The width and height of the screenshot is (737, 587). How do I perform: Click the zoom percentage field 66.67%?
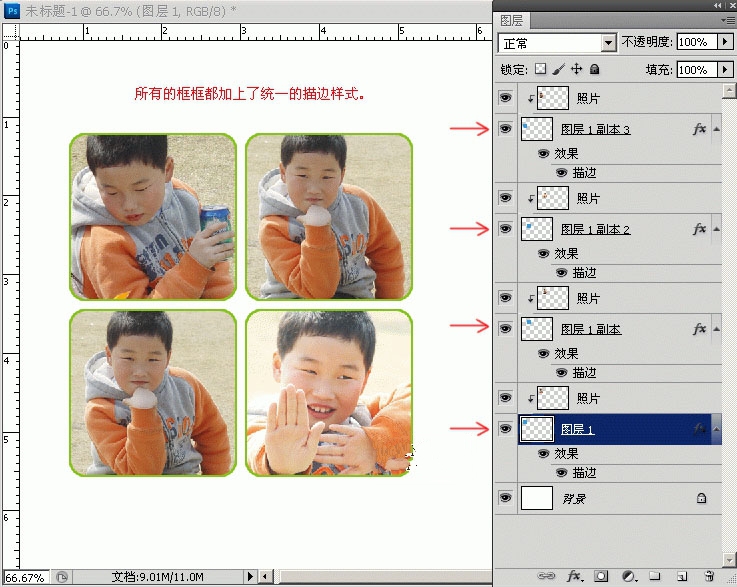click(25, 577)
